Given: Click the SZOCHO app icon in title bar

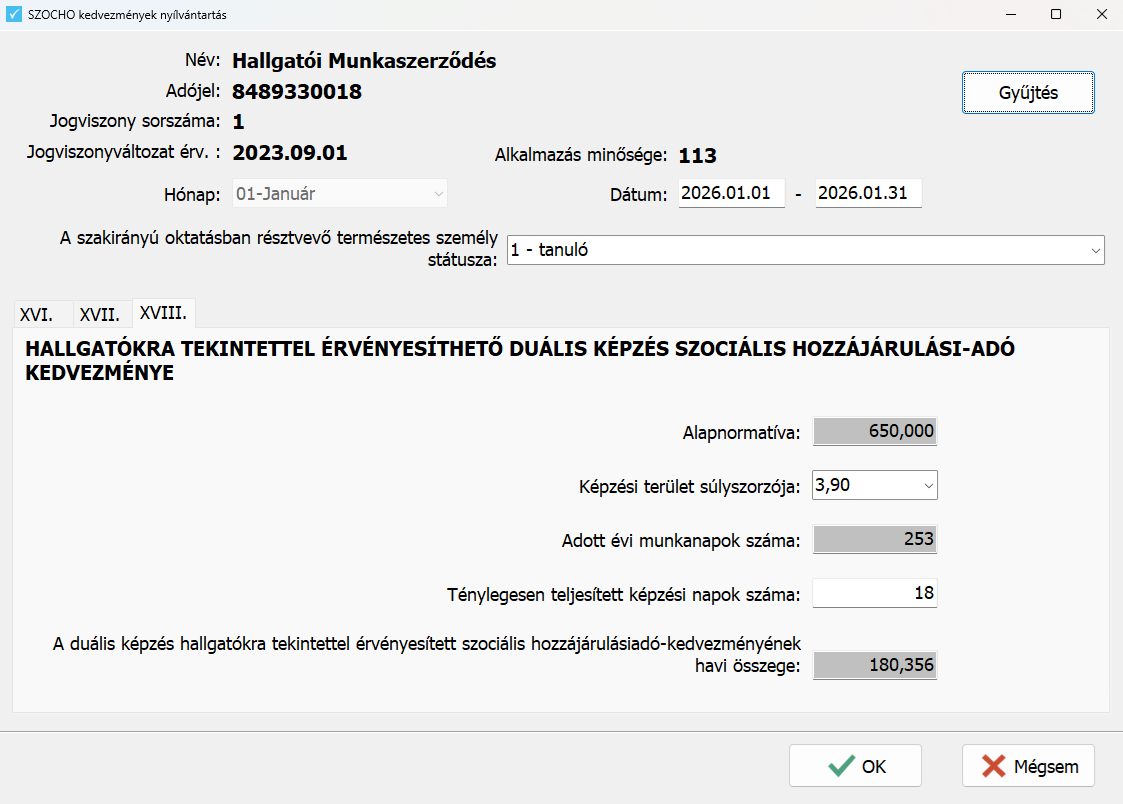Looking at the screenshot, I should [14, 15].
